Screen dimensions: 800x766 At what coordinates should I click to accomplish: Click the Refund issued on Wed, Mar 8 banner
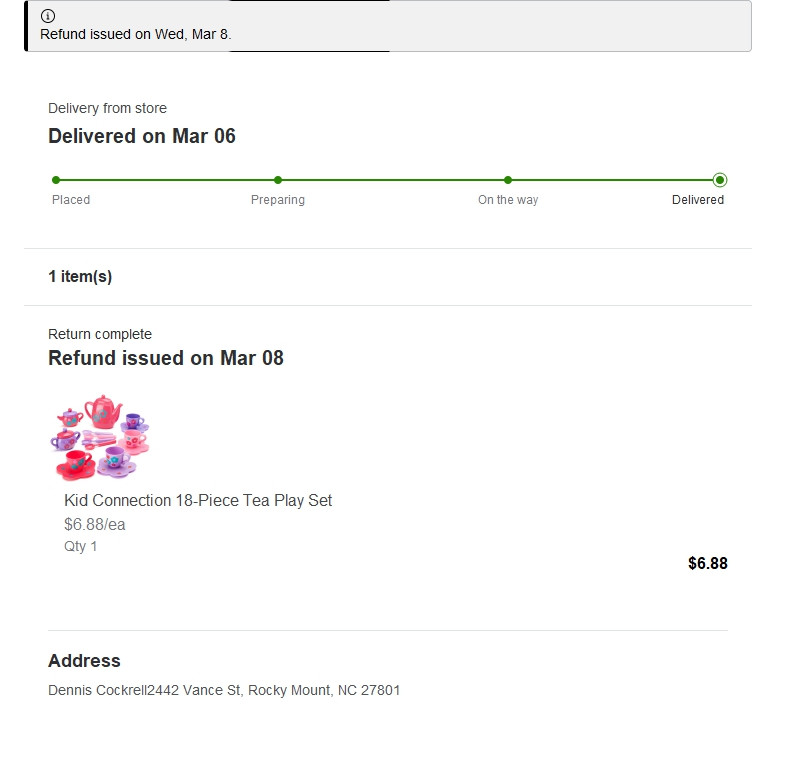point(388,26)
